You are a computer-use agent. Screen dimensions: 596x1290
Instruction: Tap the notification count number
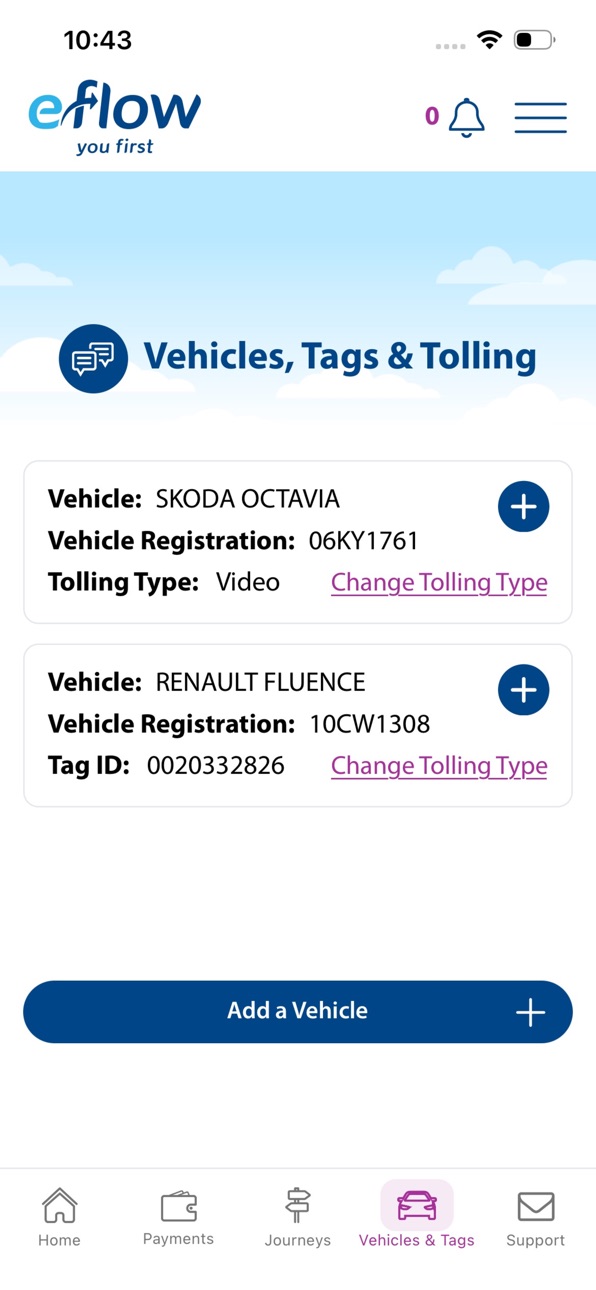pyautogui.click(x=432, y=116)
